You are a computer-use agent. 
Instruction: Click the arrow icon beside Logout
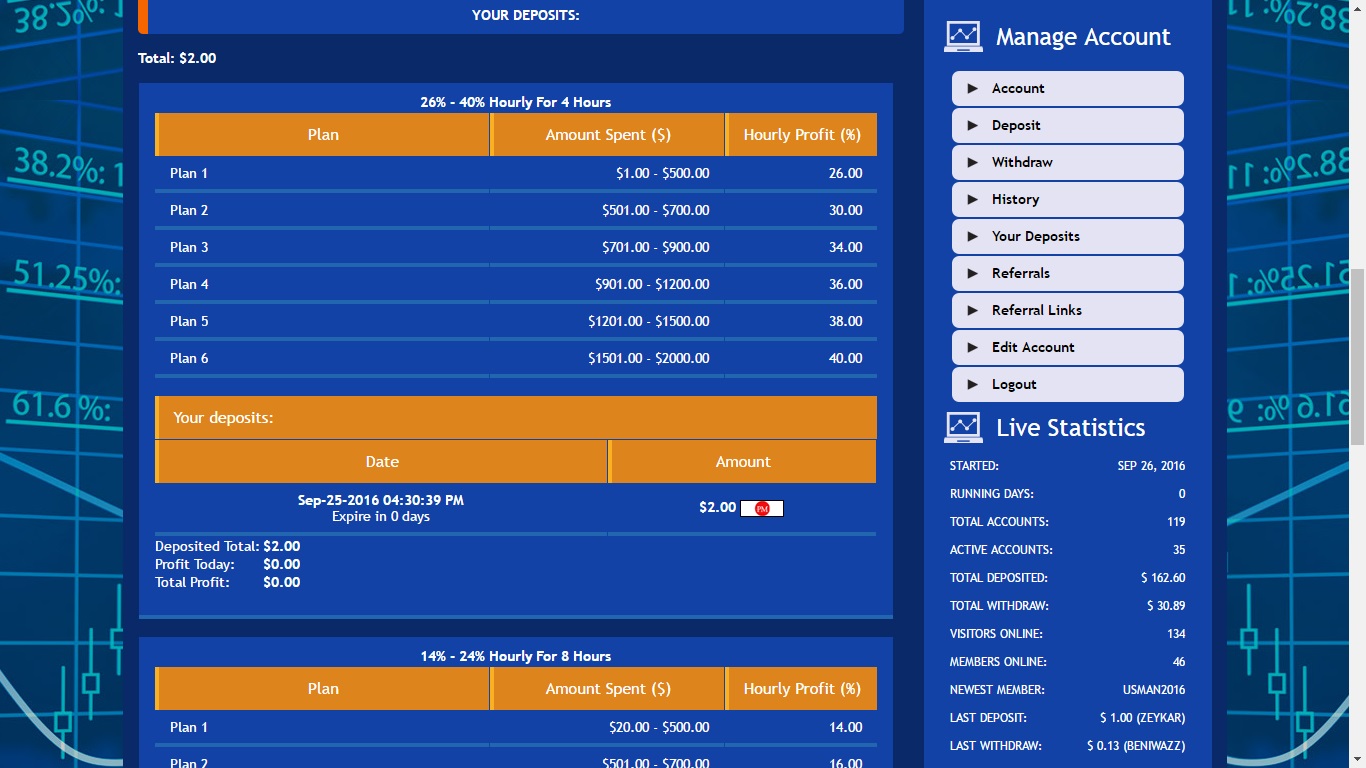(x=972, y=385)
